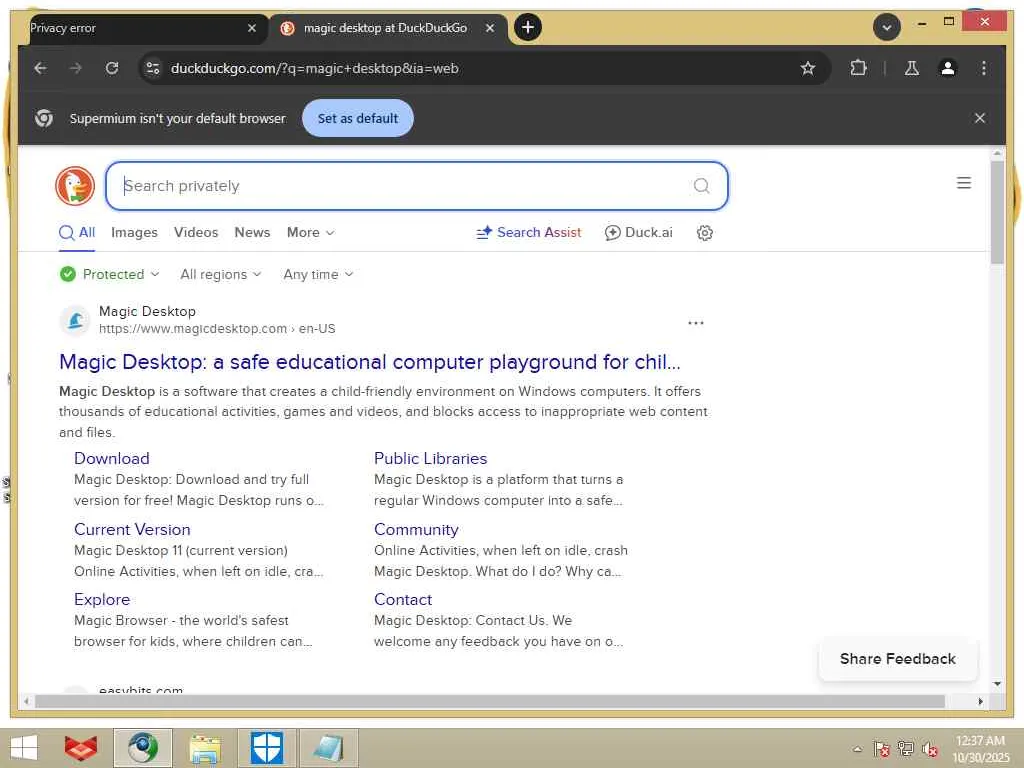Expand the All regions dropdown
1024x768 pixels.
pyautogui.click(x=221, y=274)
